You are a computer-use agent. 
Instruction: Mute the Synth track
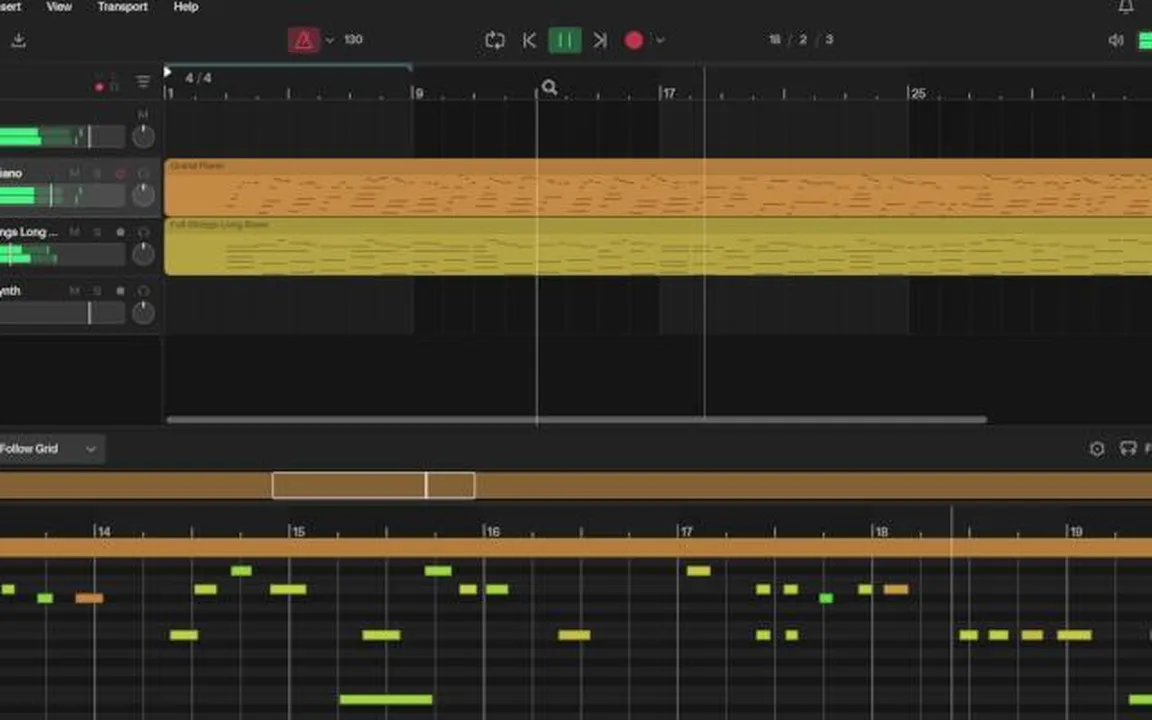74,291
